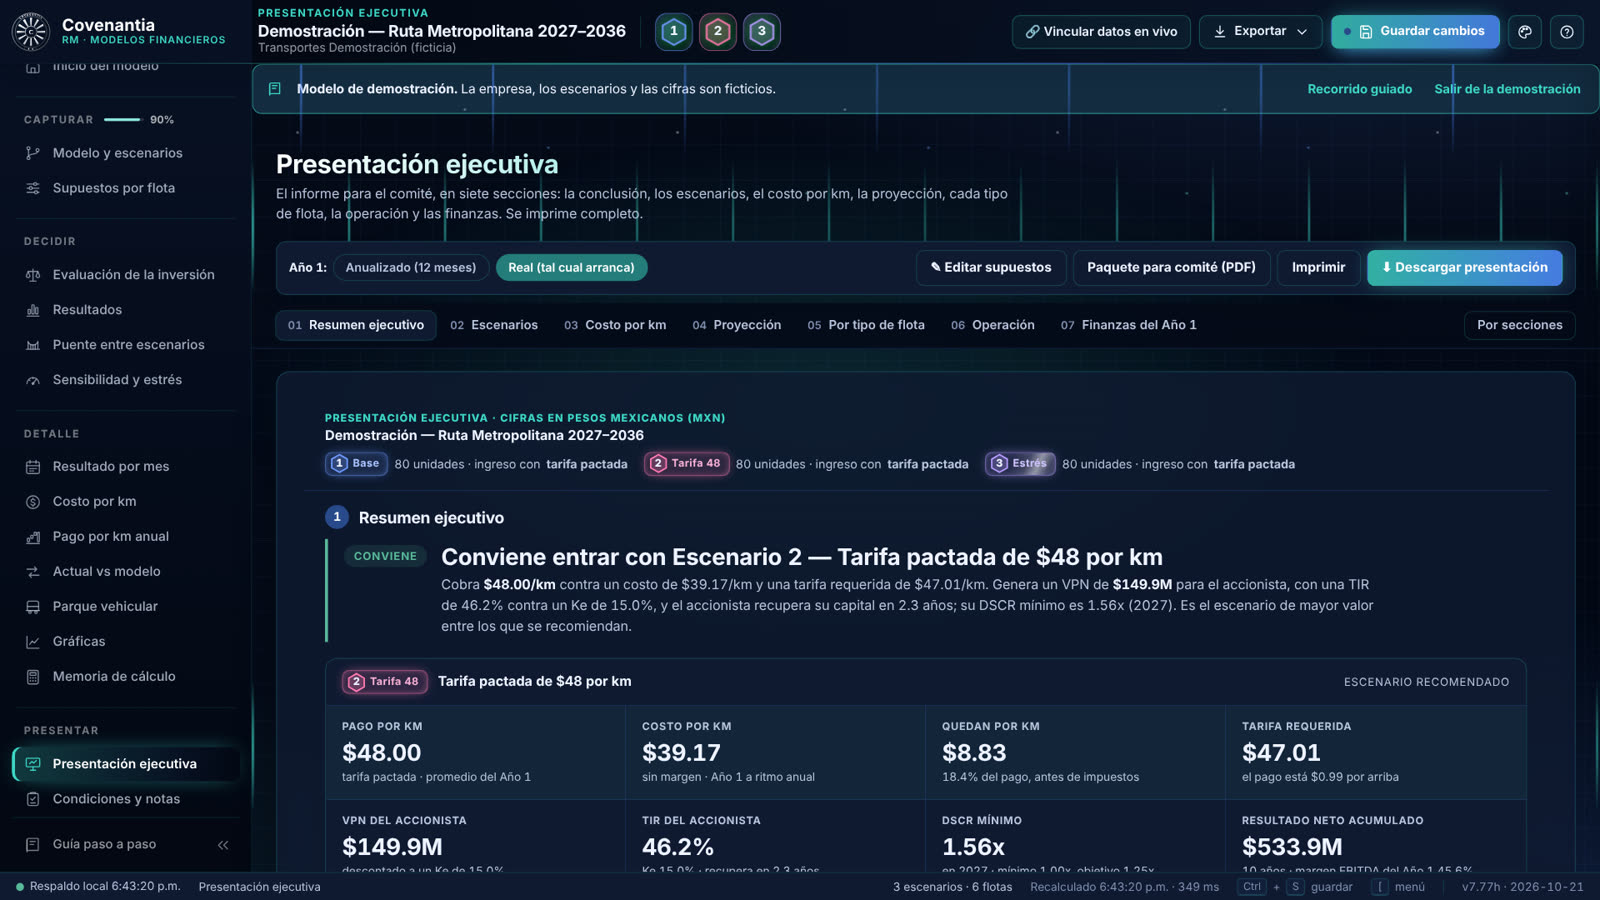This screenshot has width=1600, height=900.
Task: Click the Tarifa 48 badge in recommended card
Action: tap(385, 682)
